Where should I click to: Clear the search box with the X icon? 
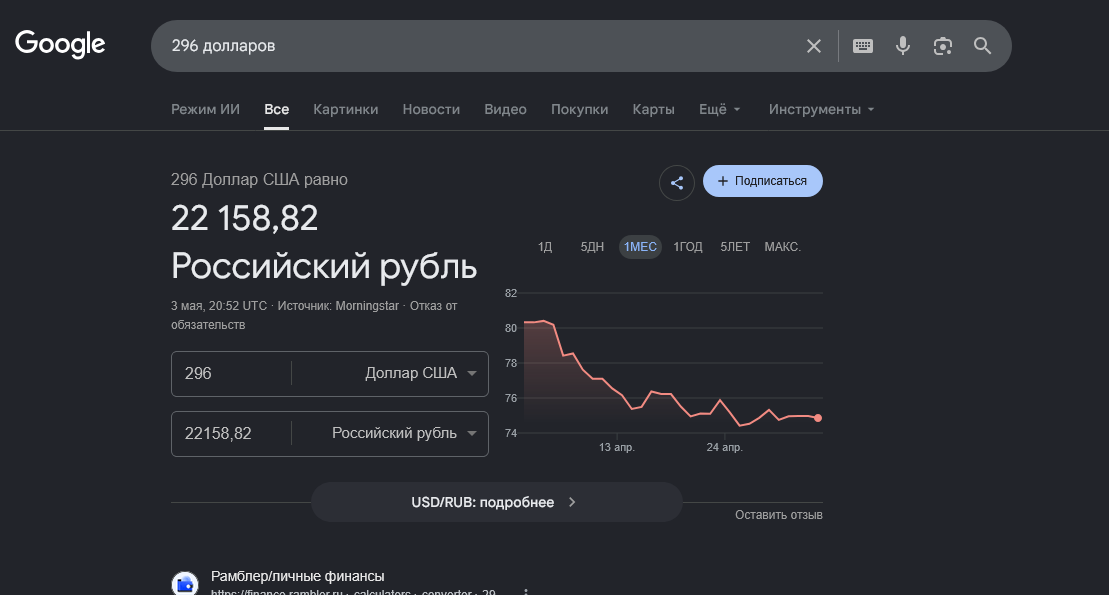point(813,46)
